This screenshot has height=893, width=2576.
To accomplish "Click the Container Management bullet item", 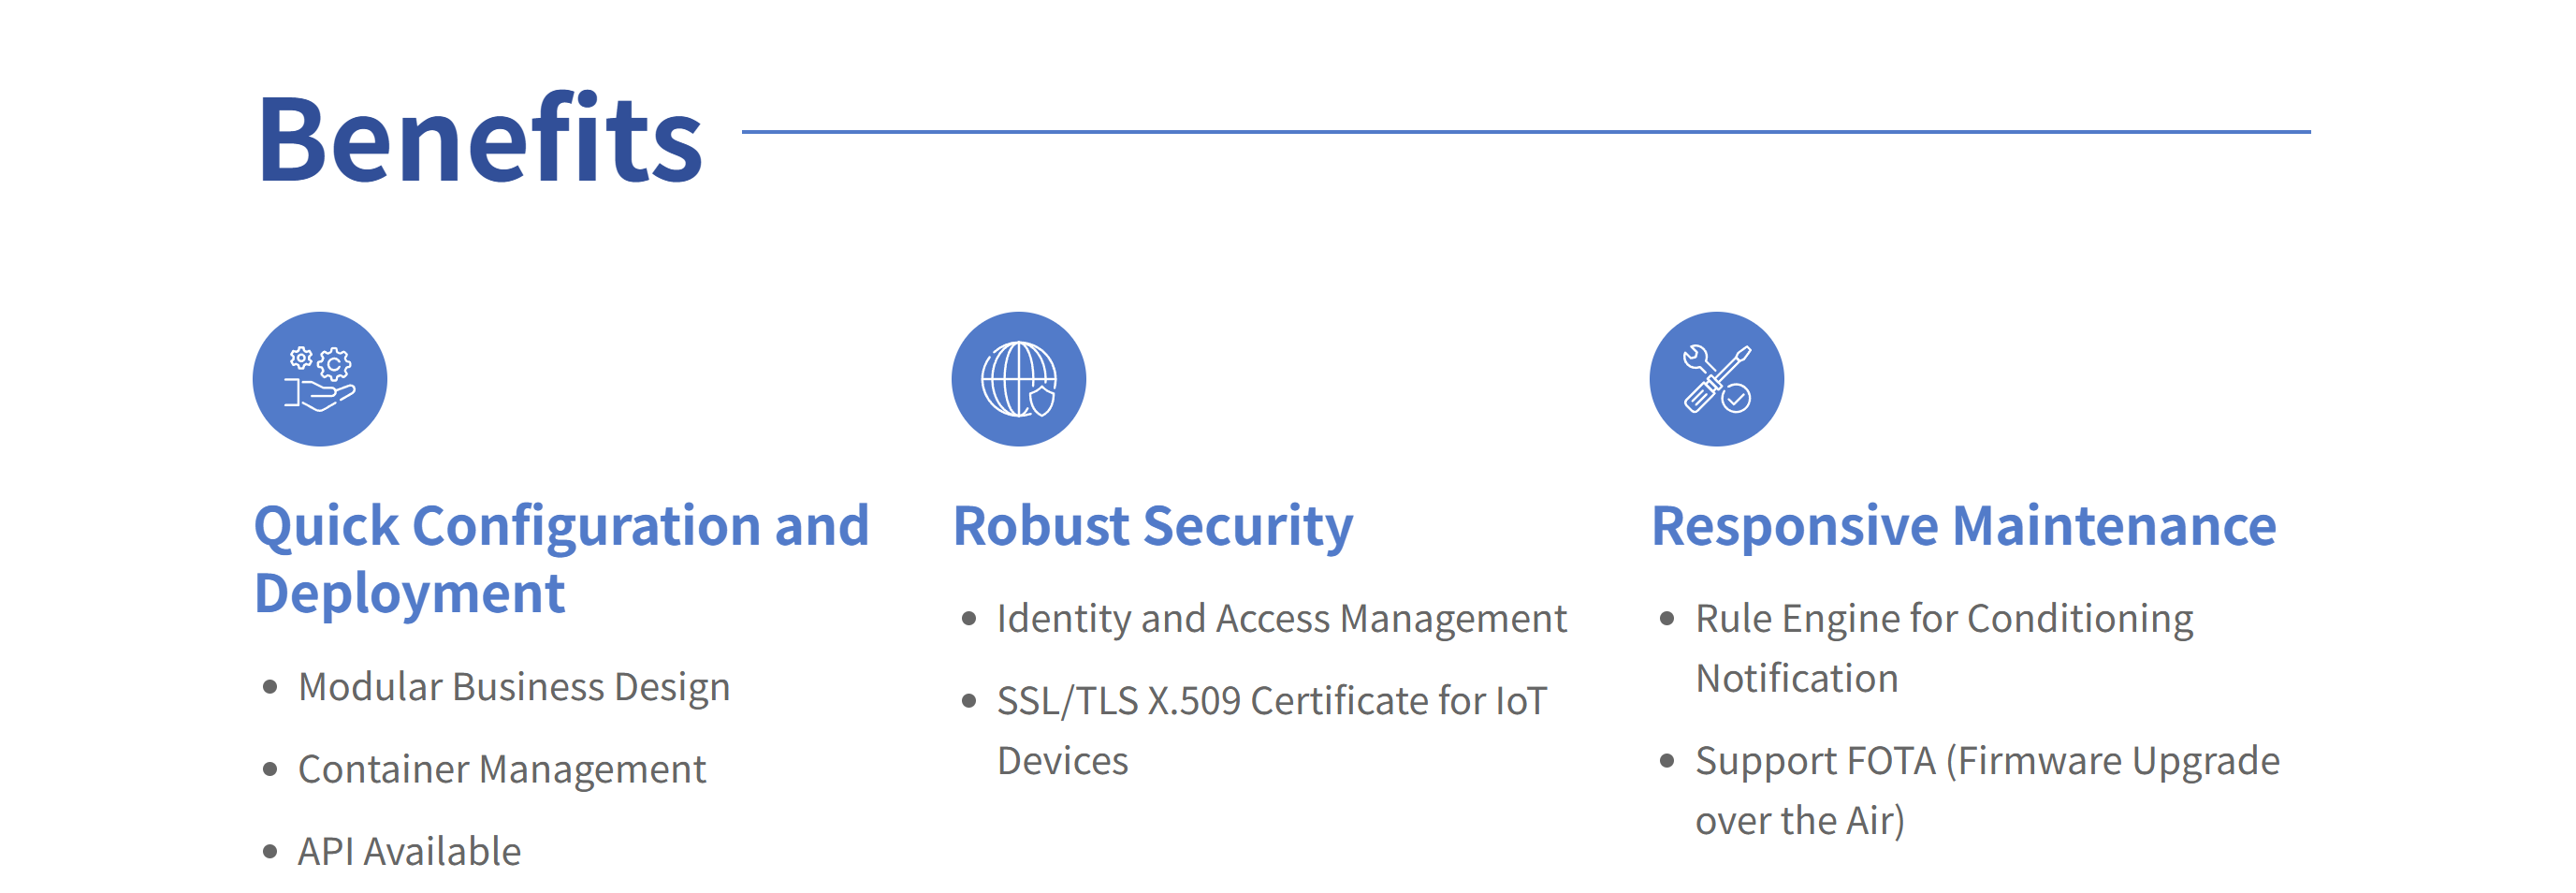I will (x=502, y=769).
